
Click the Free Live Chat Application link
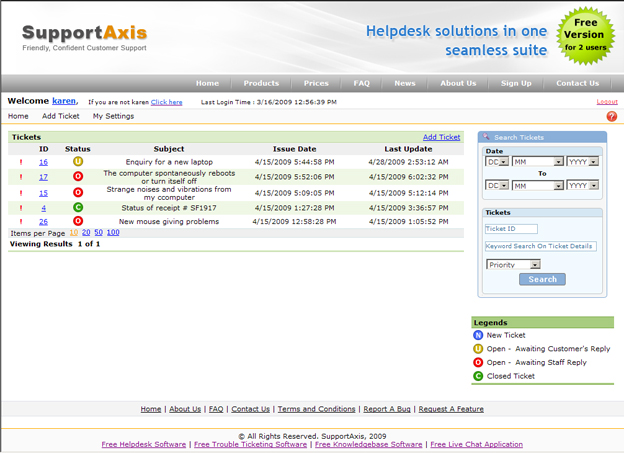tap(476, 444)
